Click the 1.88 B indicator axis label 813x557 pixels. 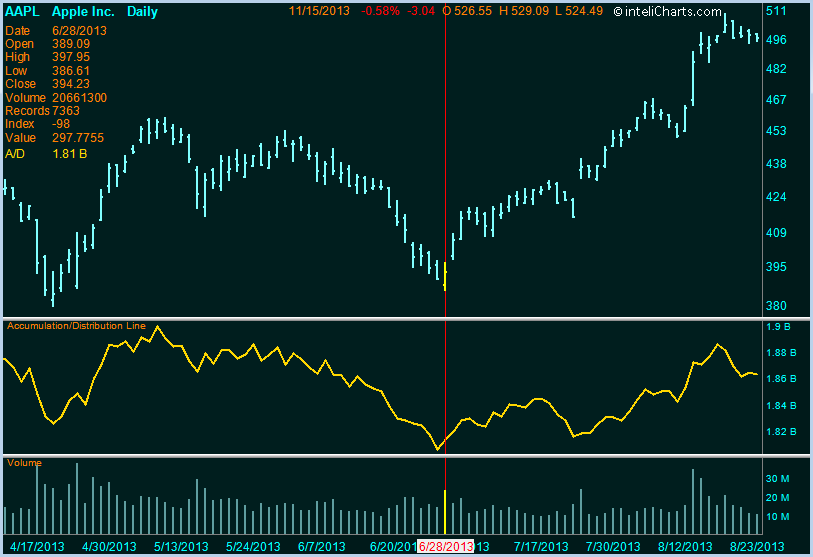point(781,353)
